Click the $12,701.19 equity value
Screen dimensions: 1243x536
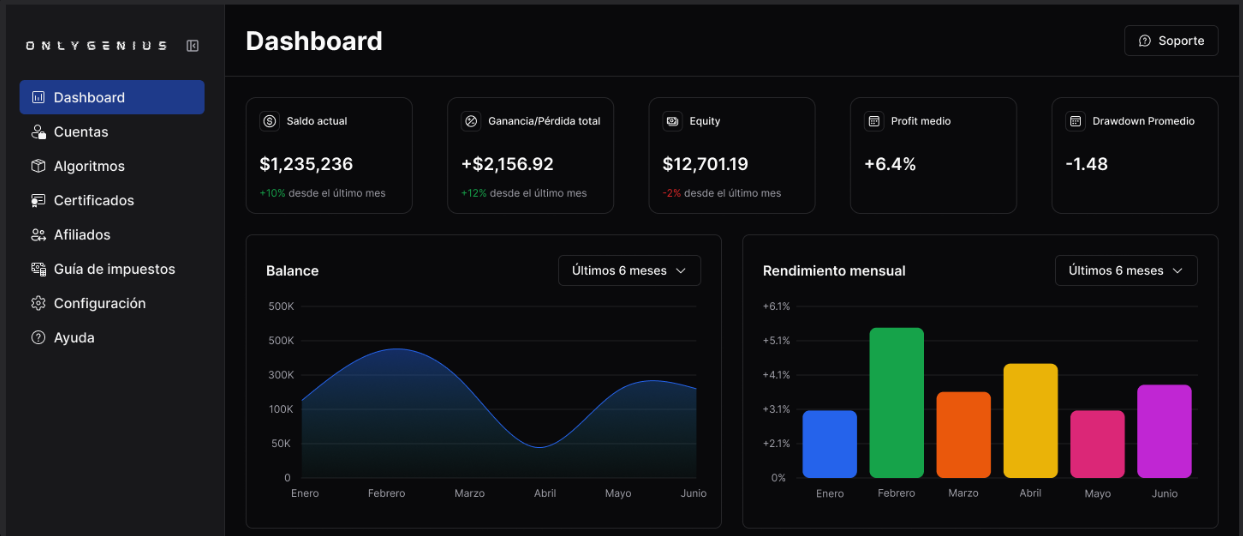click(x=705, y=164)
